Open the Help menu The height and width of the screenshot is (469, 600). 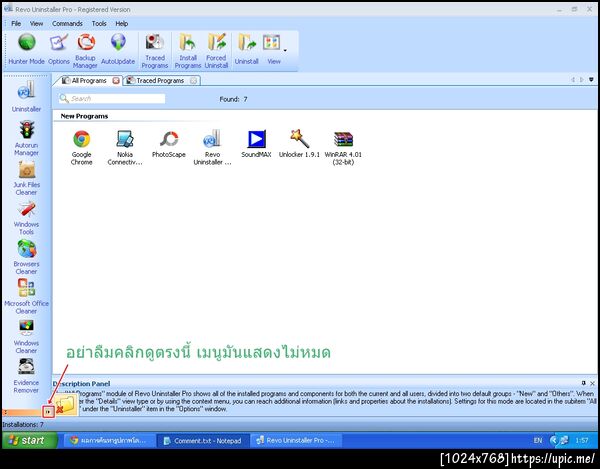click(x=122, y=24)
